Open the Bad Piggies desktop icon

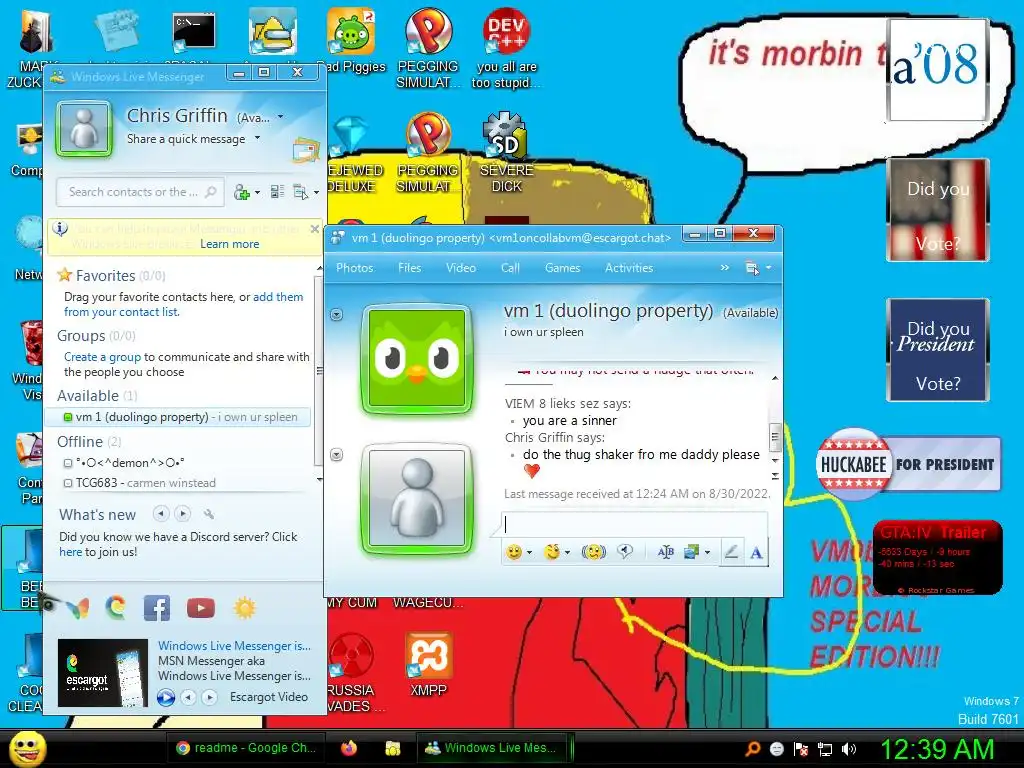[x=351, y=40]
